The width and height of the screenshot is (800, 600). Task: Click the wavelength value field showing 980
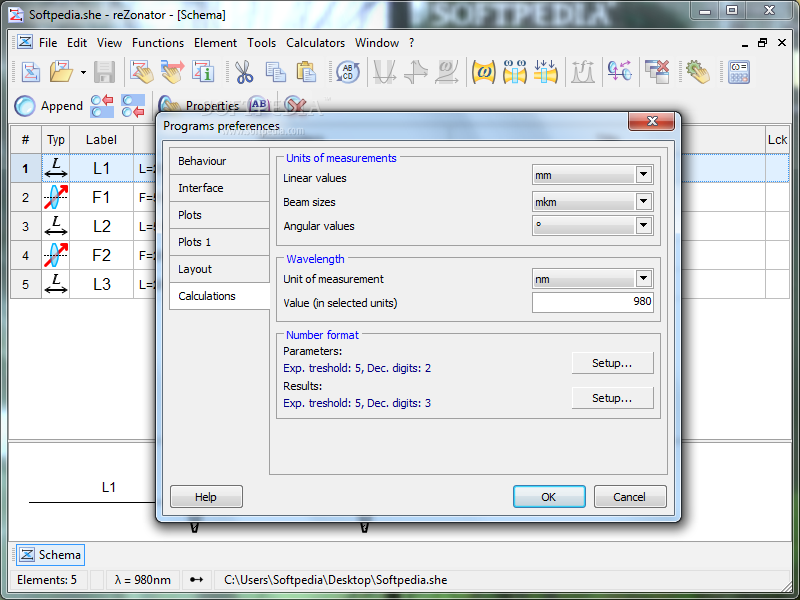(592, 302)
